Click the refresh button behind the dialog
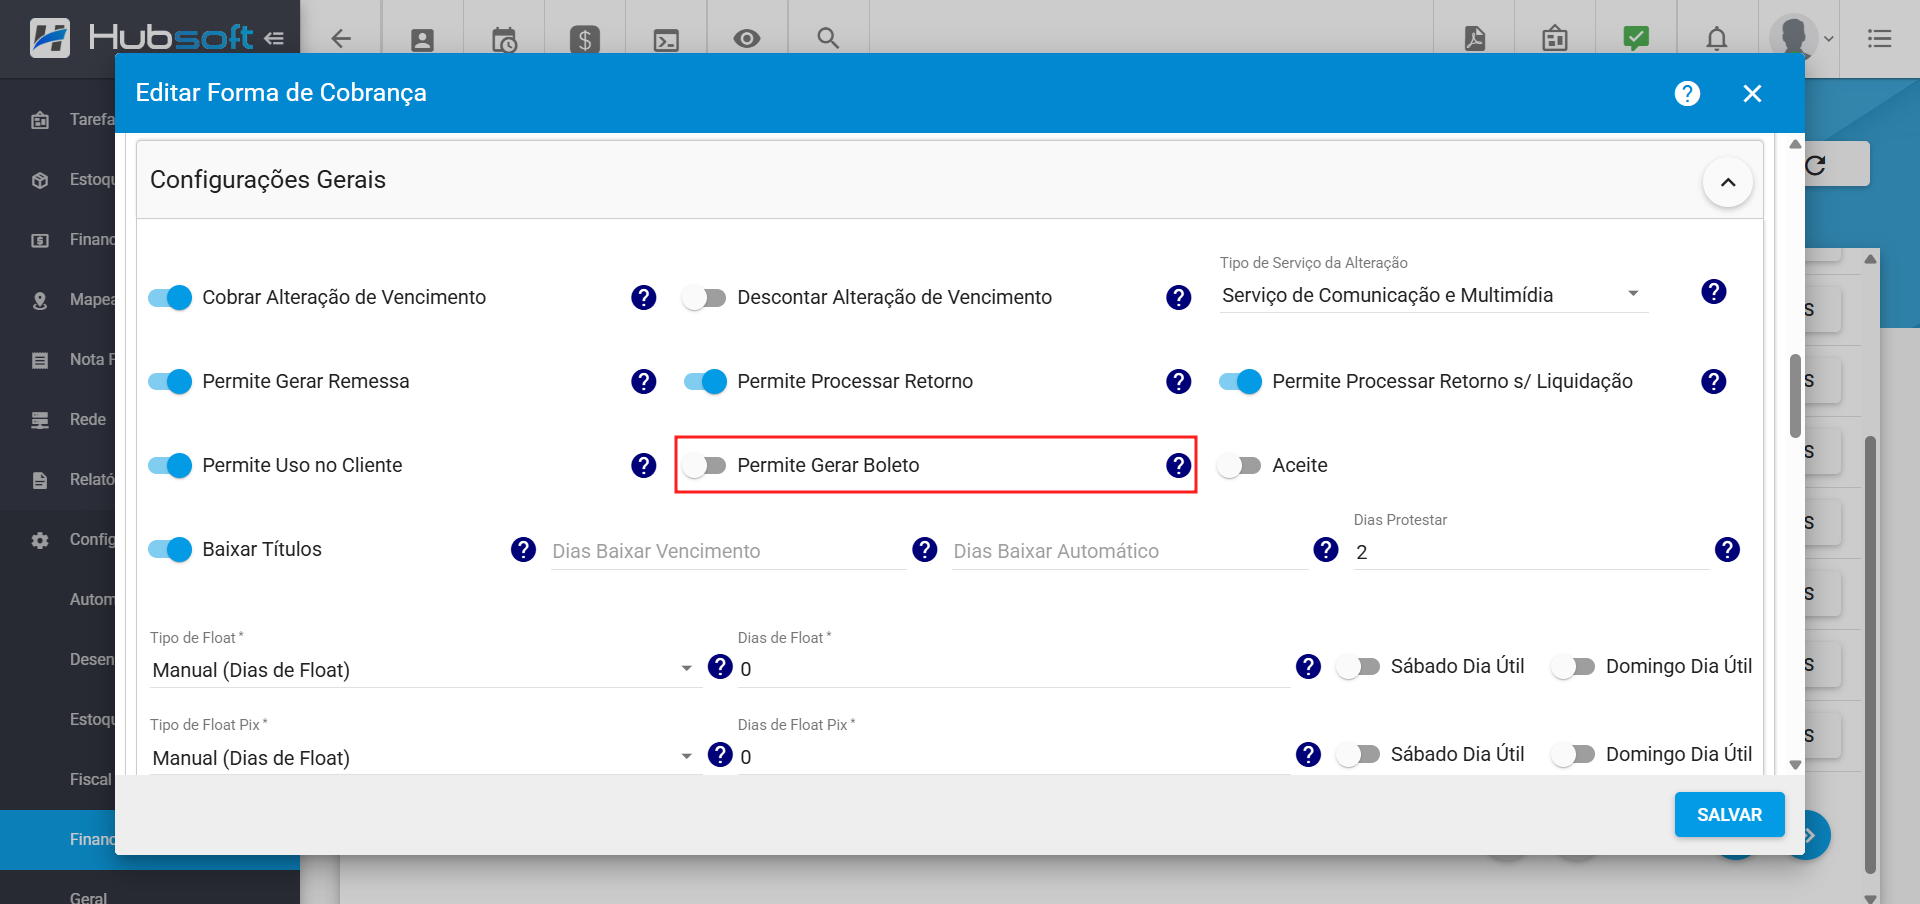The image size is (1920, 904). (x=1816, y=165)
